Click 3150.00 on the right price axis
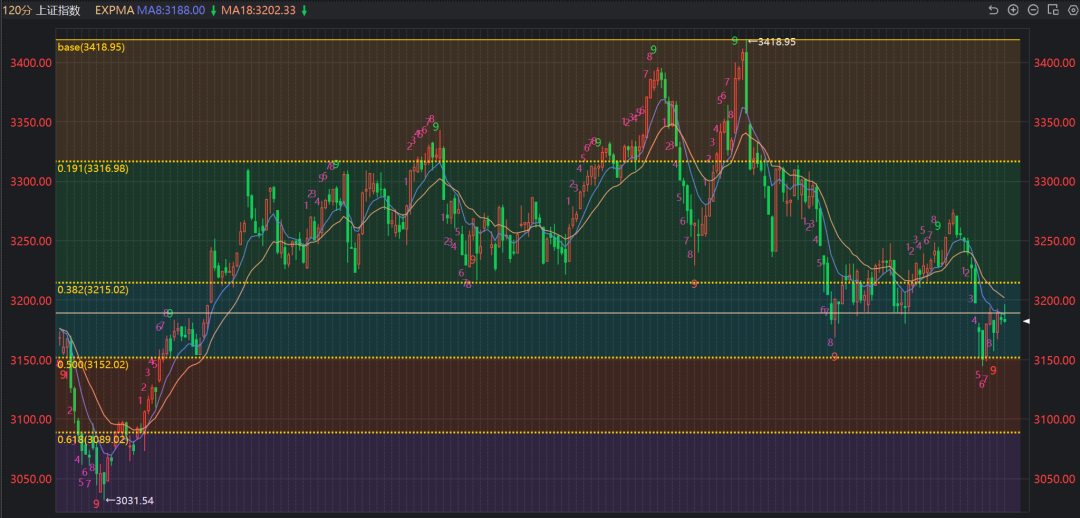 coord(1054,360)
